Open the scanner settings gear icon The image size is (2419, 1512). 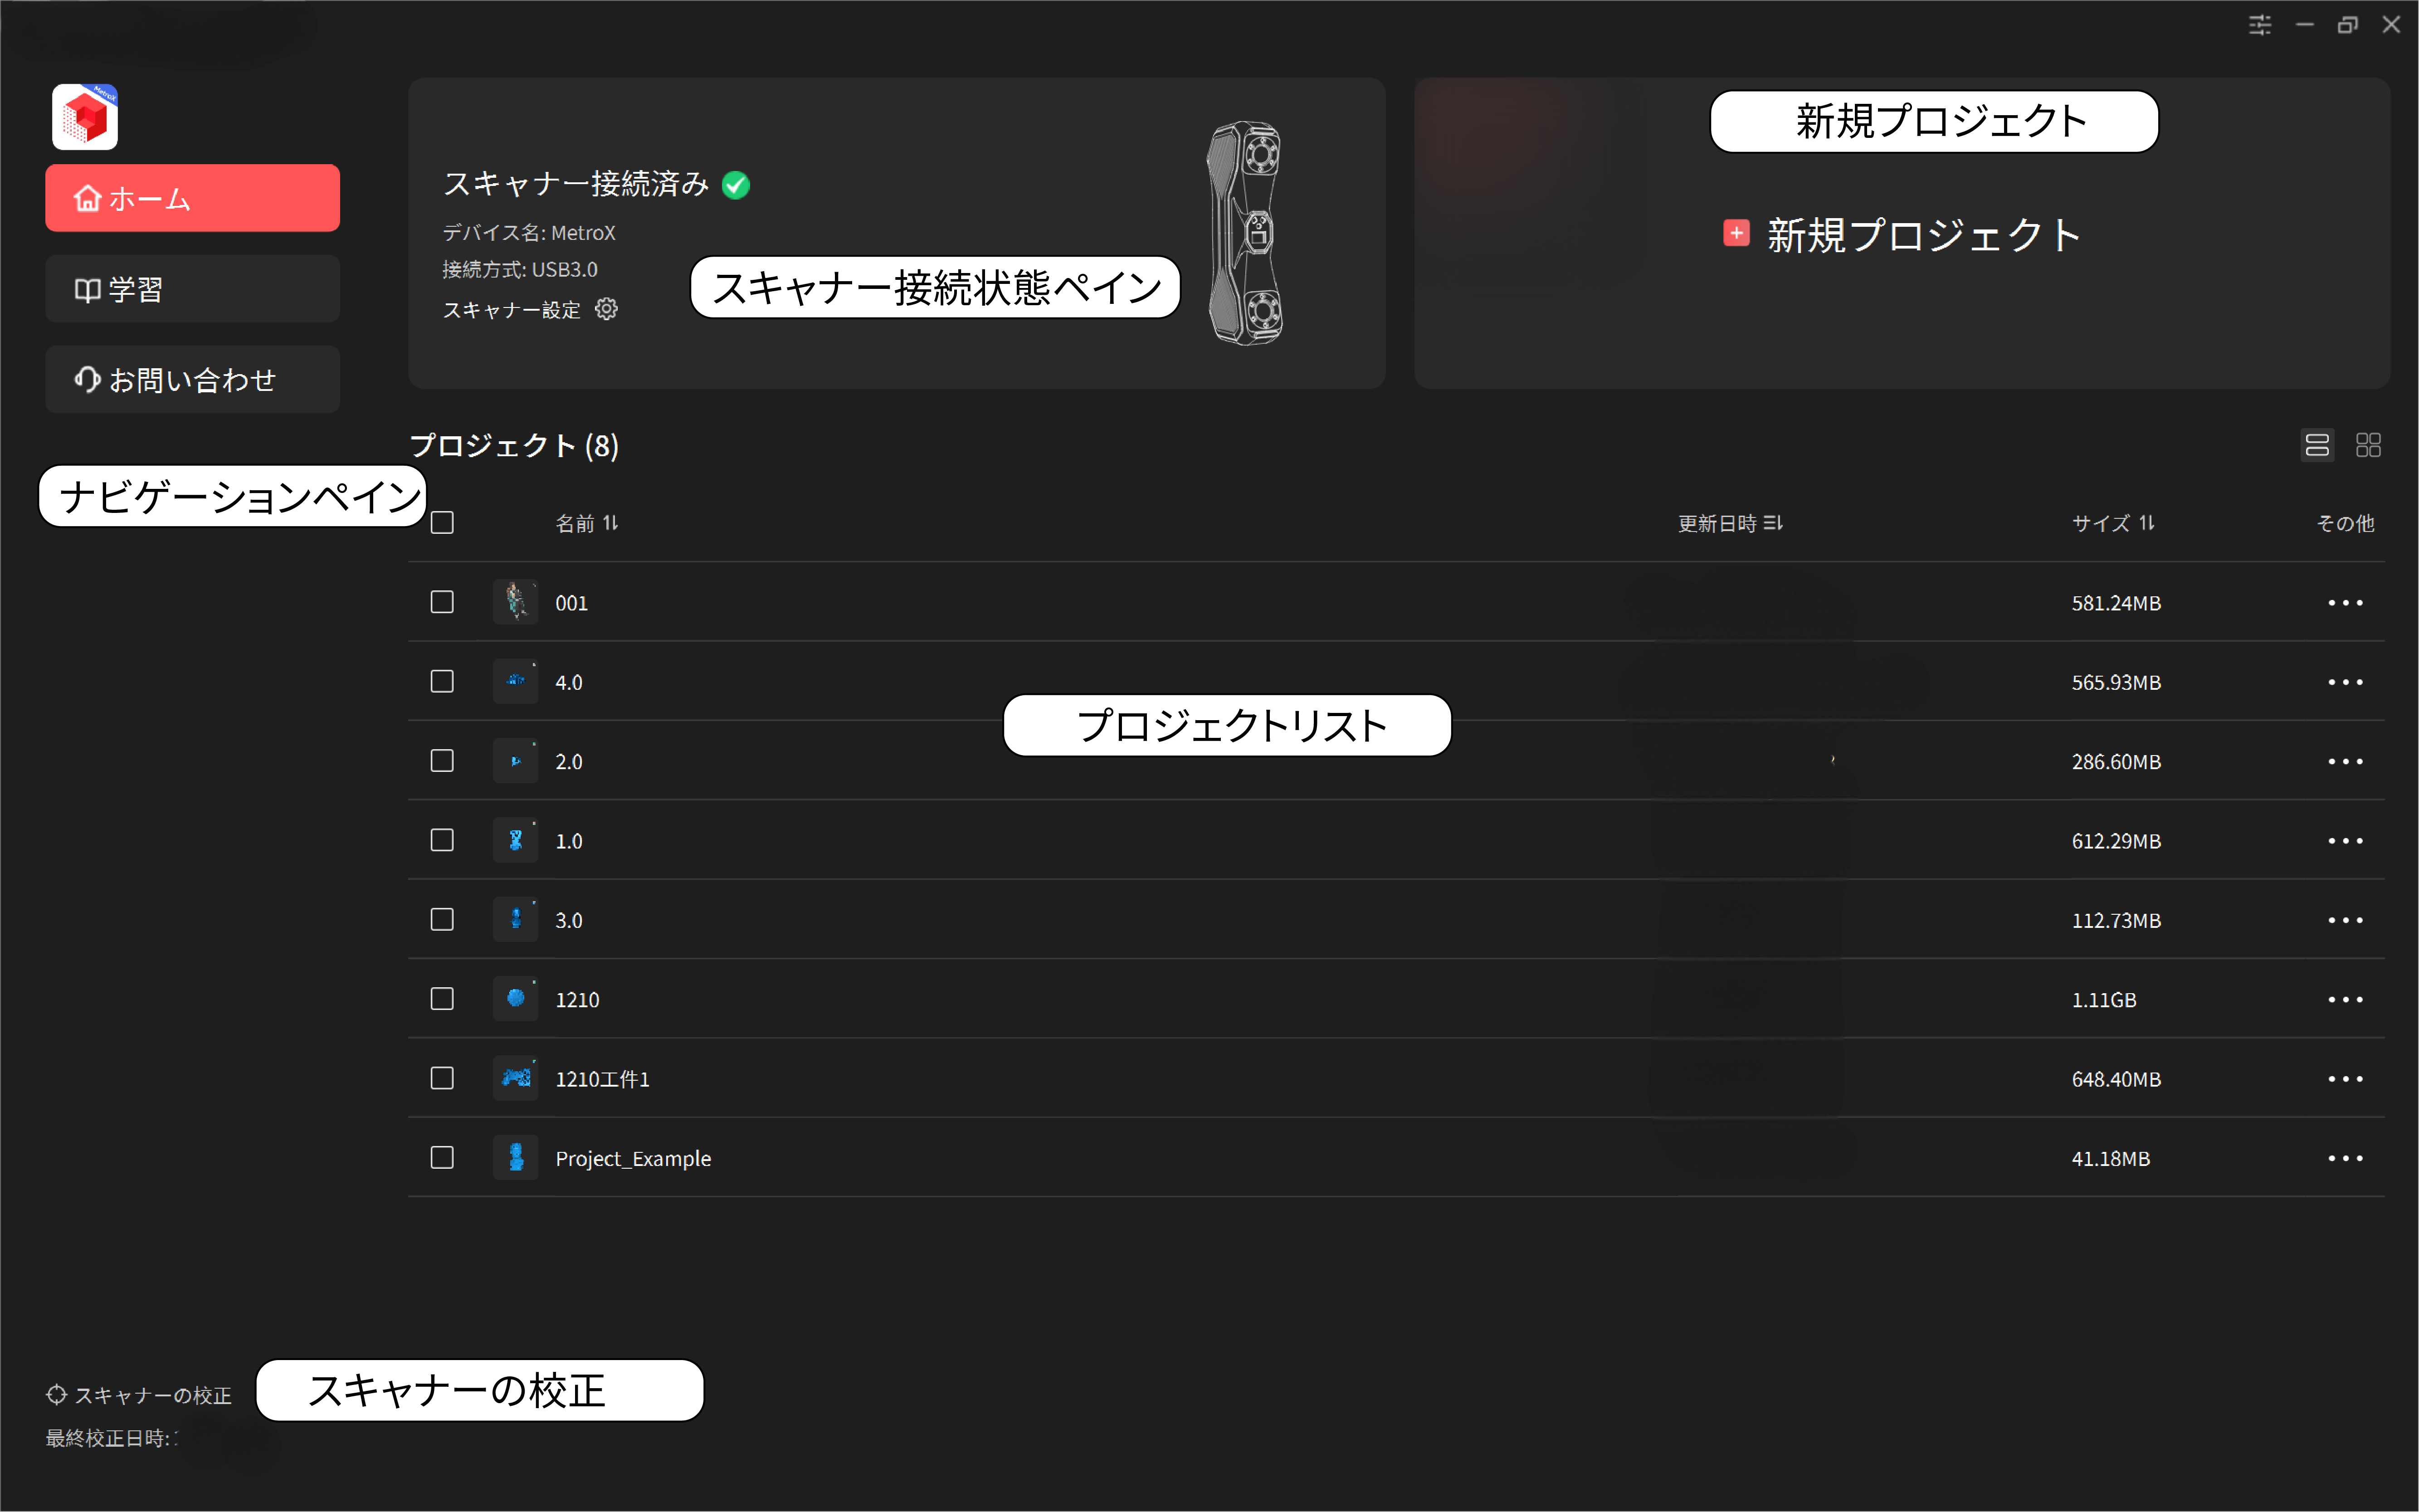tap(607, 309)
